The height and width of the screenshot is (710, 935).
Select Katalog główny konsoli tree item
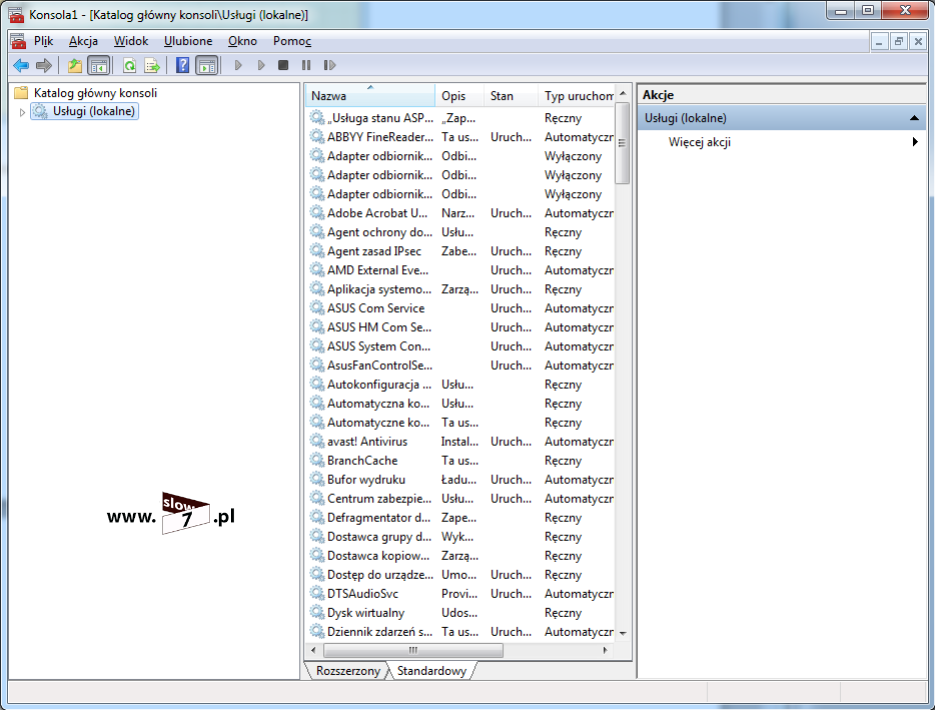(95, 92)
